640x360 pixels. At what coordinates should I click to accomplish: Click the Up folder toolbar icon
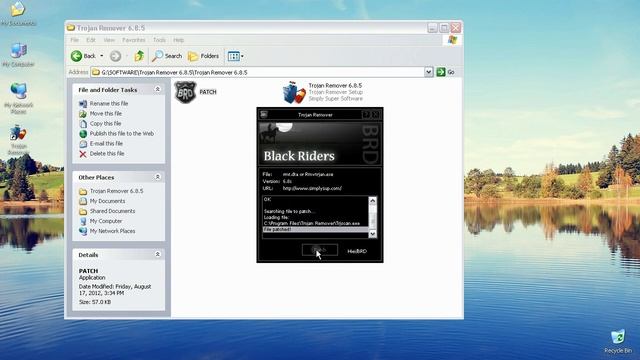[139, 56]
